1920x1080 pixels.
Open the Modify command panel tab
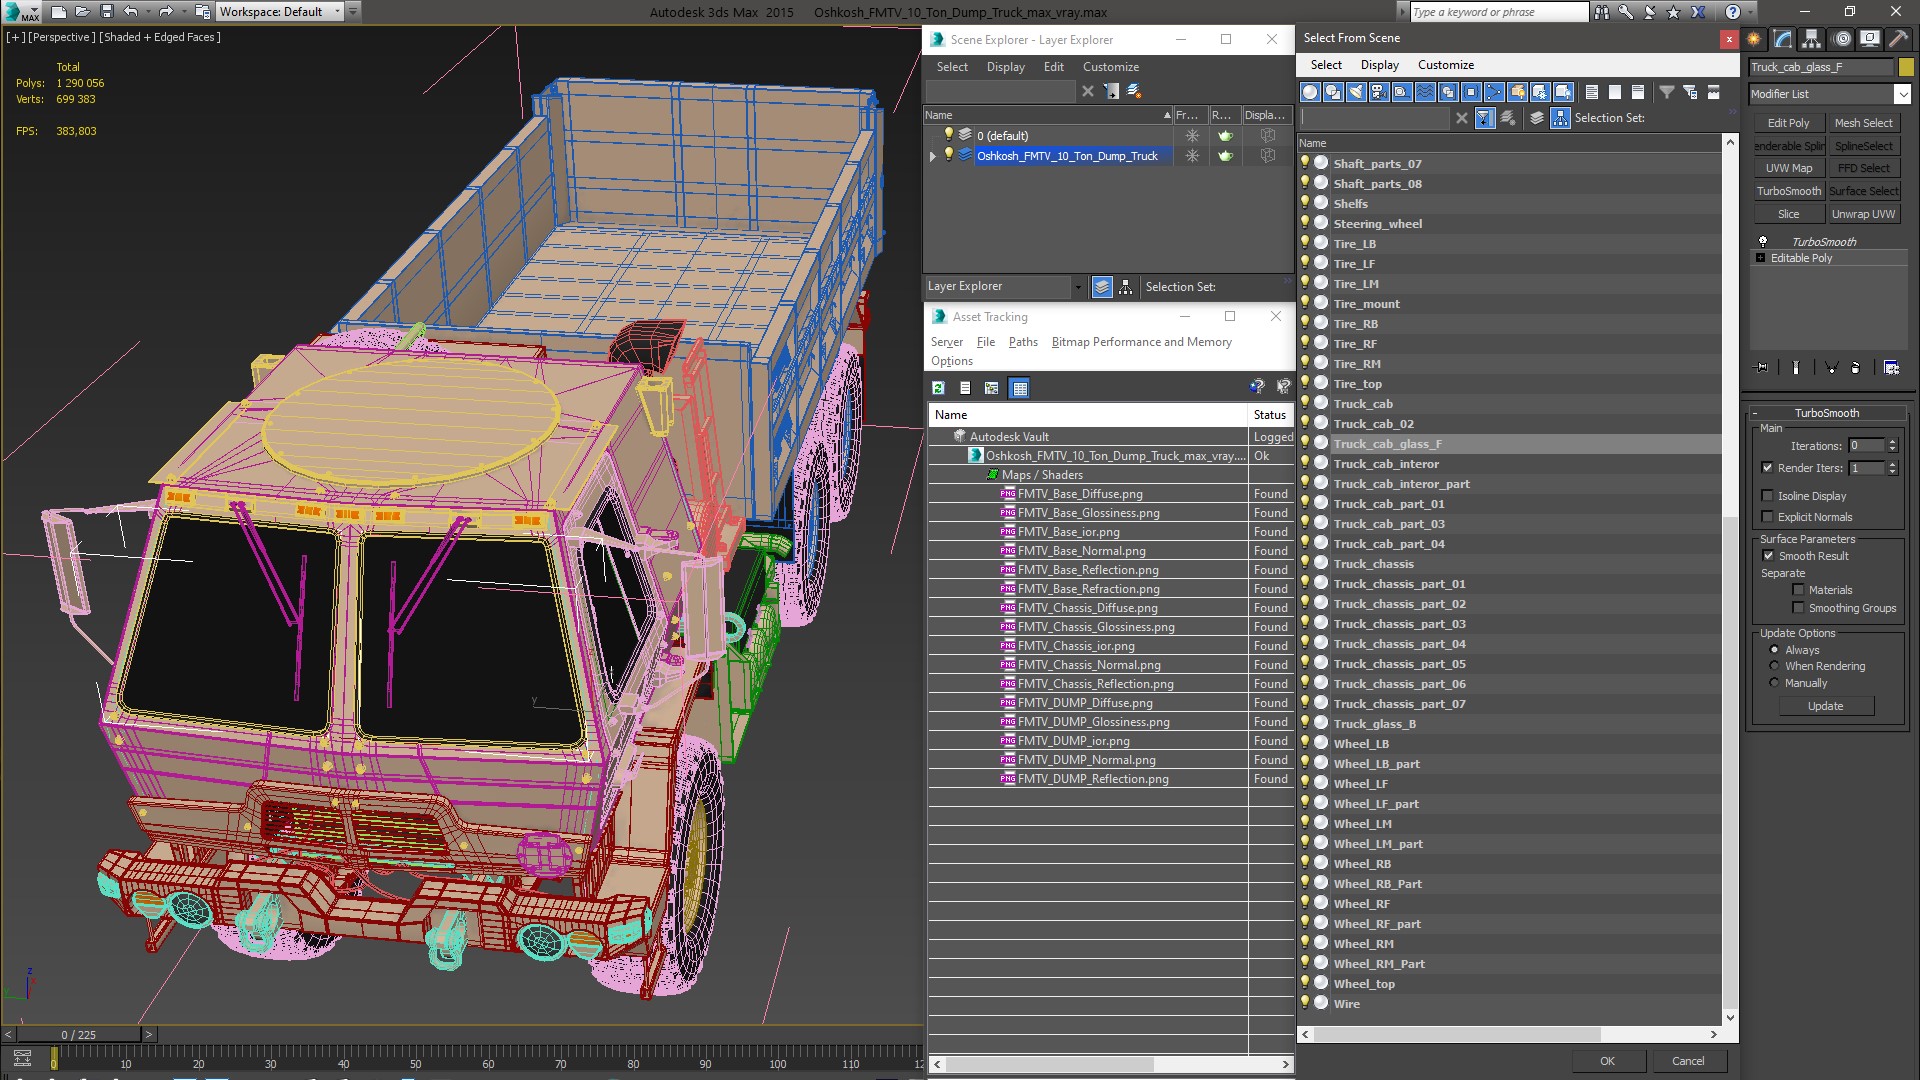[1783, 39]
